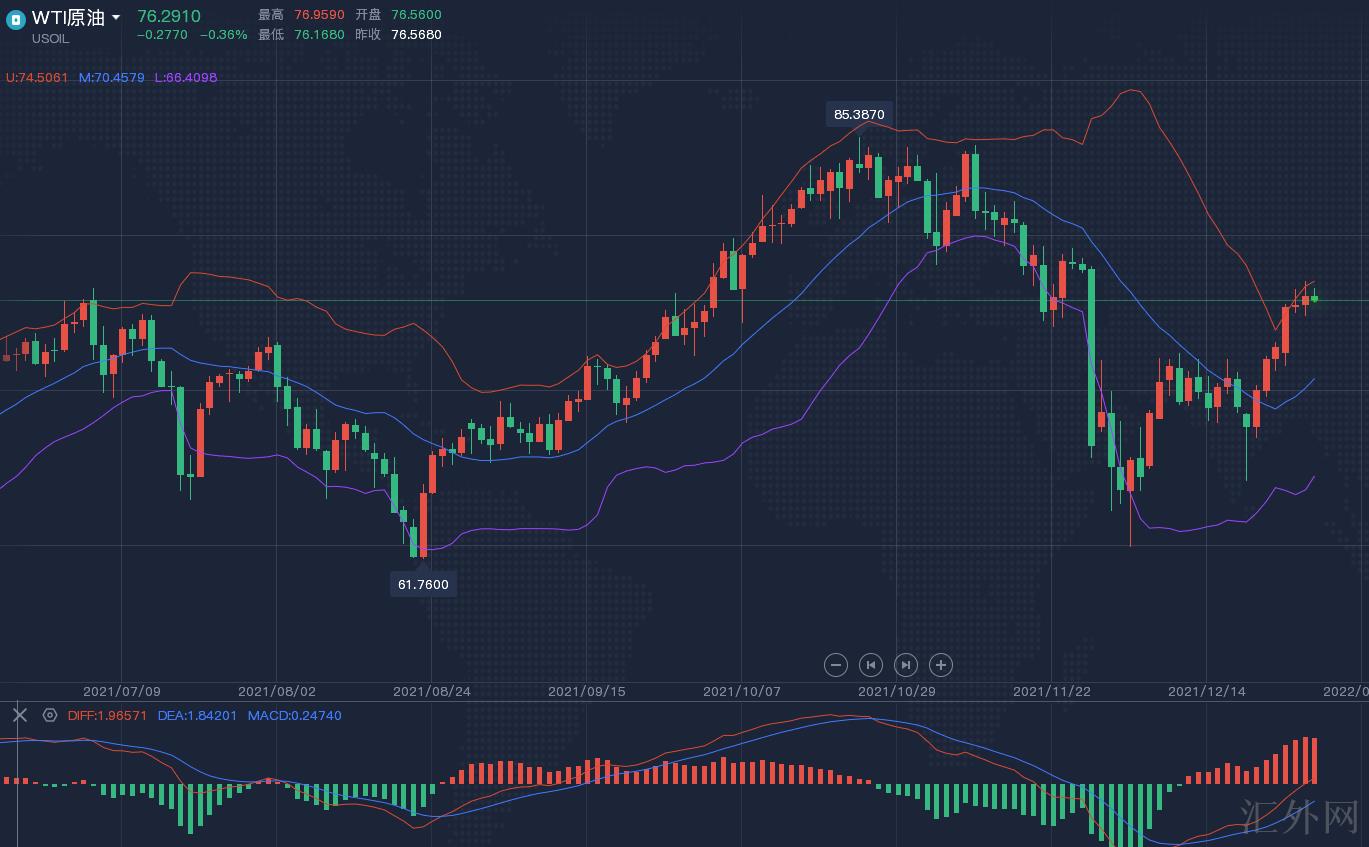Select the Bollinger lower band L:66.4098 label
Image resolution: width=1369 pixels, height=847 pixels.
[x=185, y=78]
